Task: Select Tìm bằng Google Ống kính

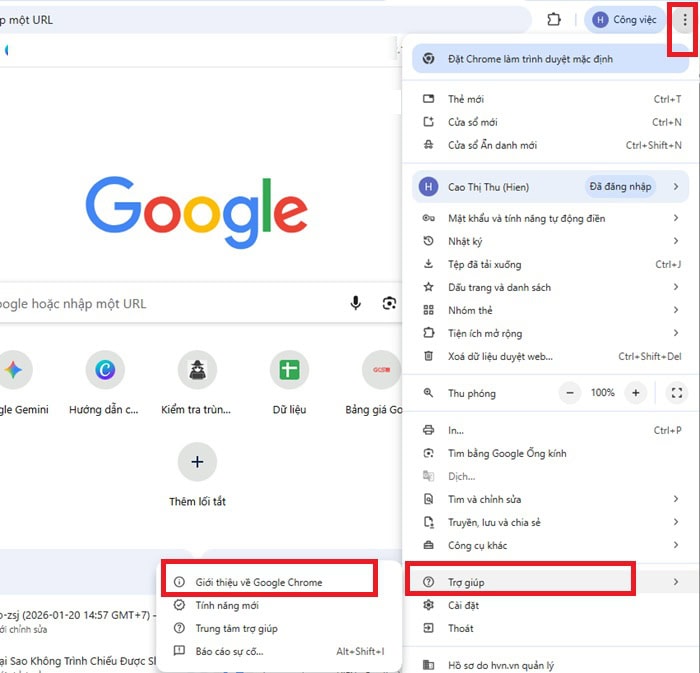Action: (x=551, y=453)
